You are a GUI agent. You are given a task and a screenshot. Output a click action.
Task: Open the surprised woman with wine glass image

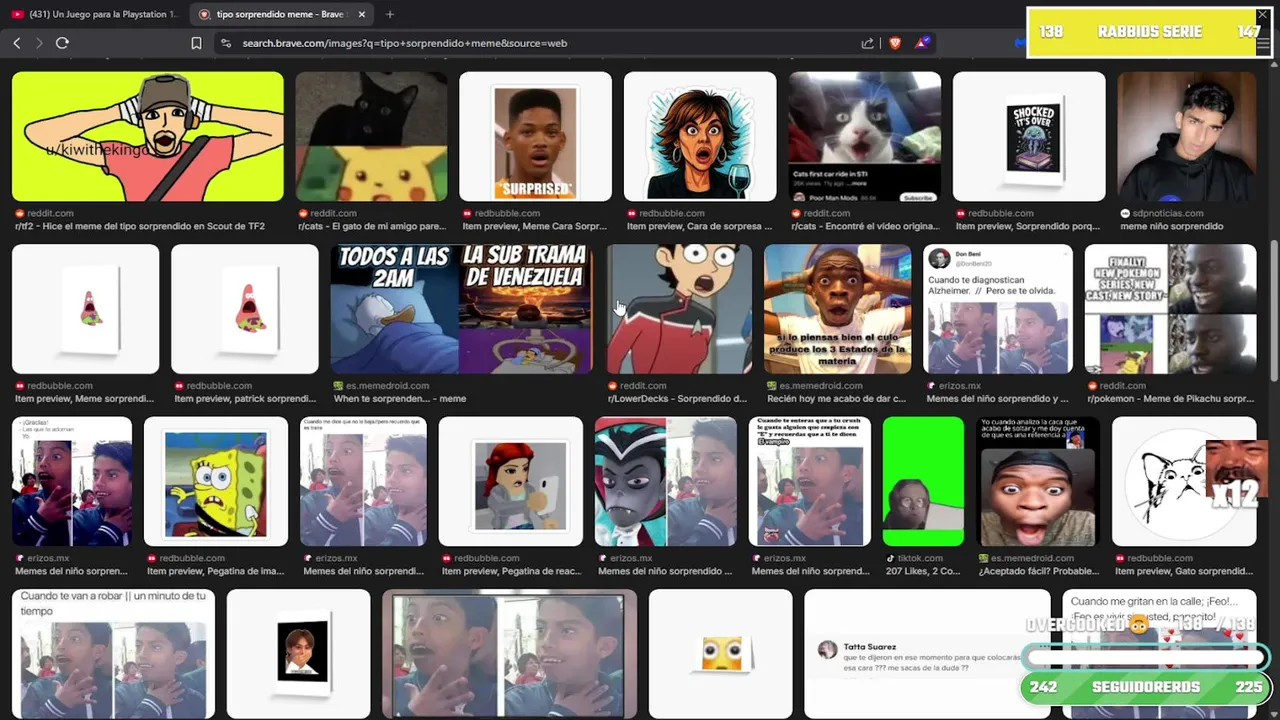(700, 136)
